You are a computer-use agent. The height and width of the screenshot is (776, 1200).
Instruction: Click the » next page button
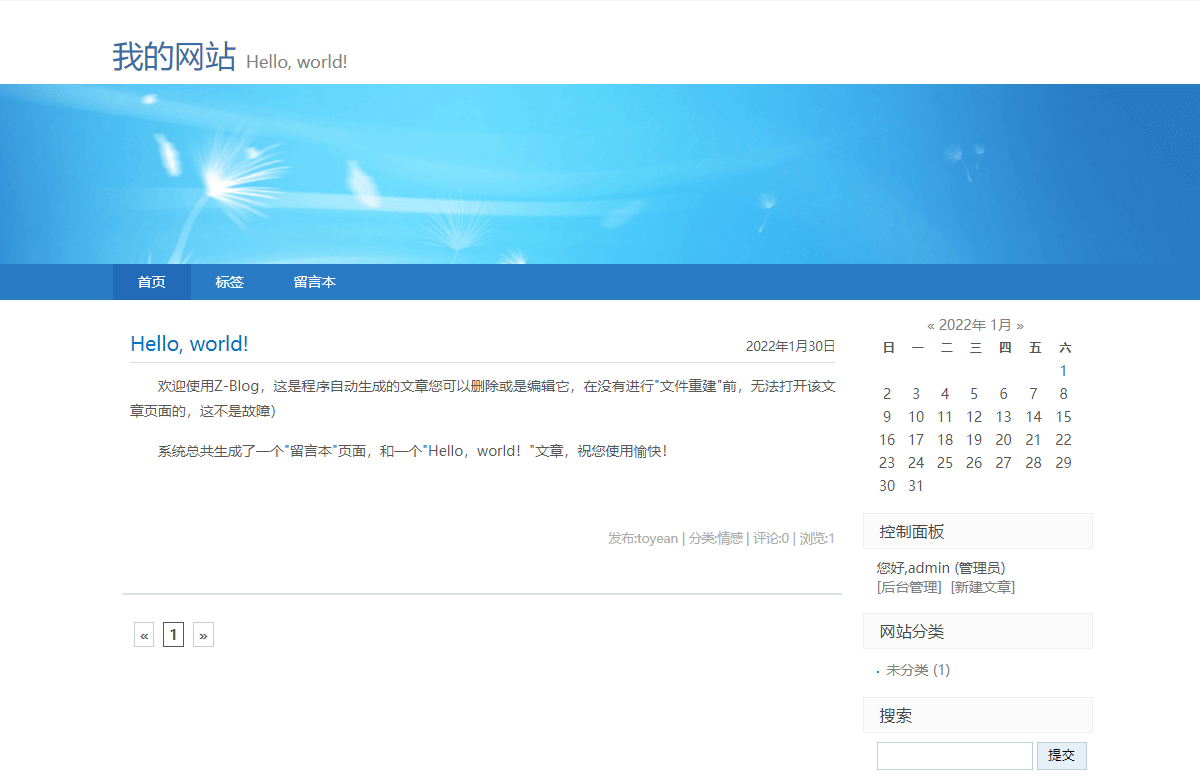point(203,635)
